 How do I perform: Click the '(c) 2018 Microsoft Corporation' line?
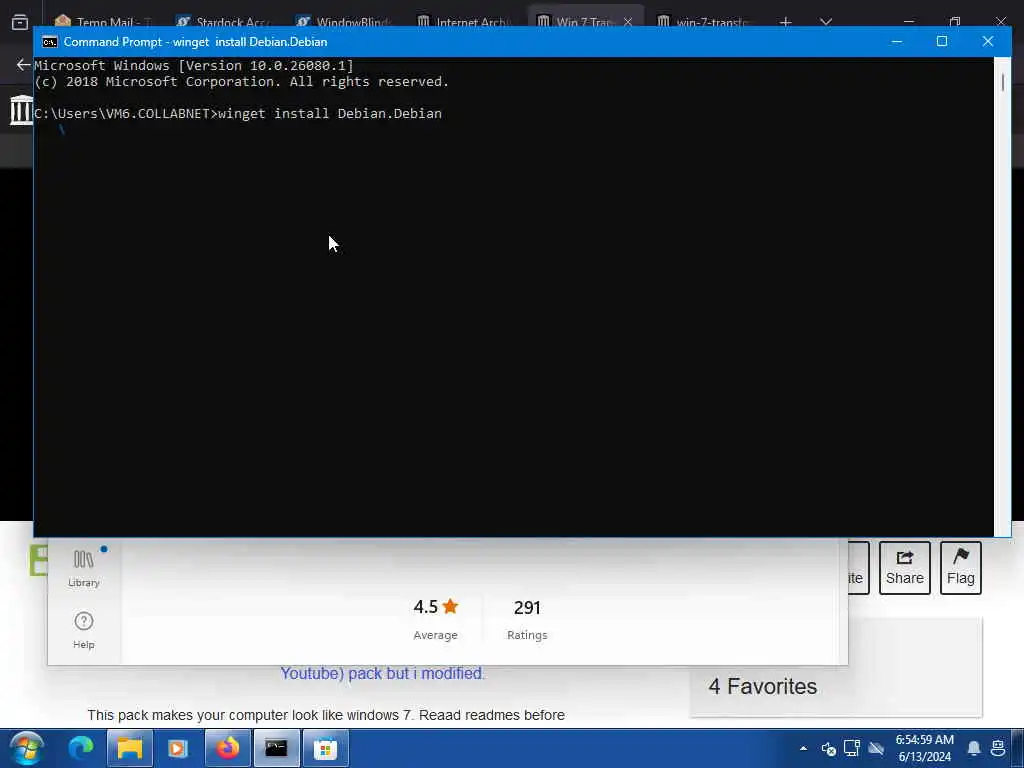242,82
